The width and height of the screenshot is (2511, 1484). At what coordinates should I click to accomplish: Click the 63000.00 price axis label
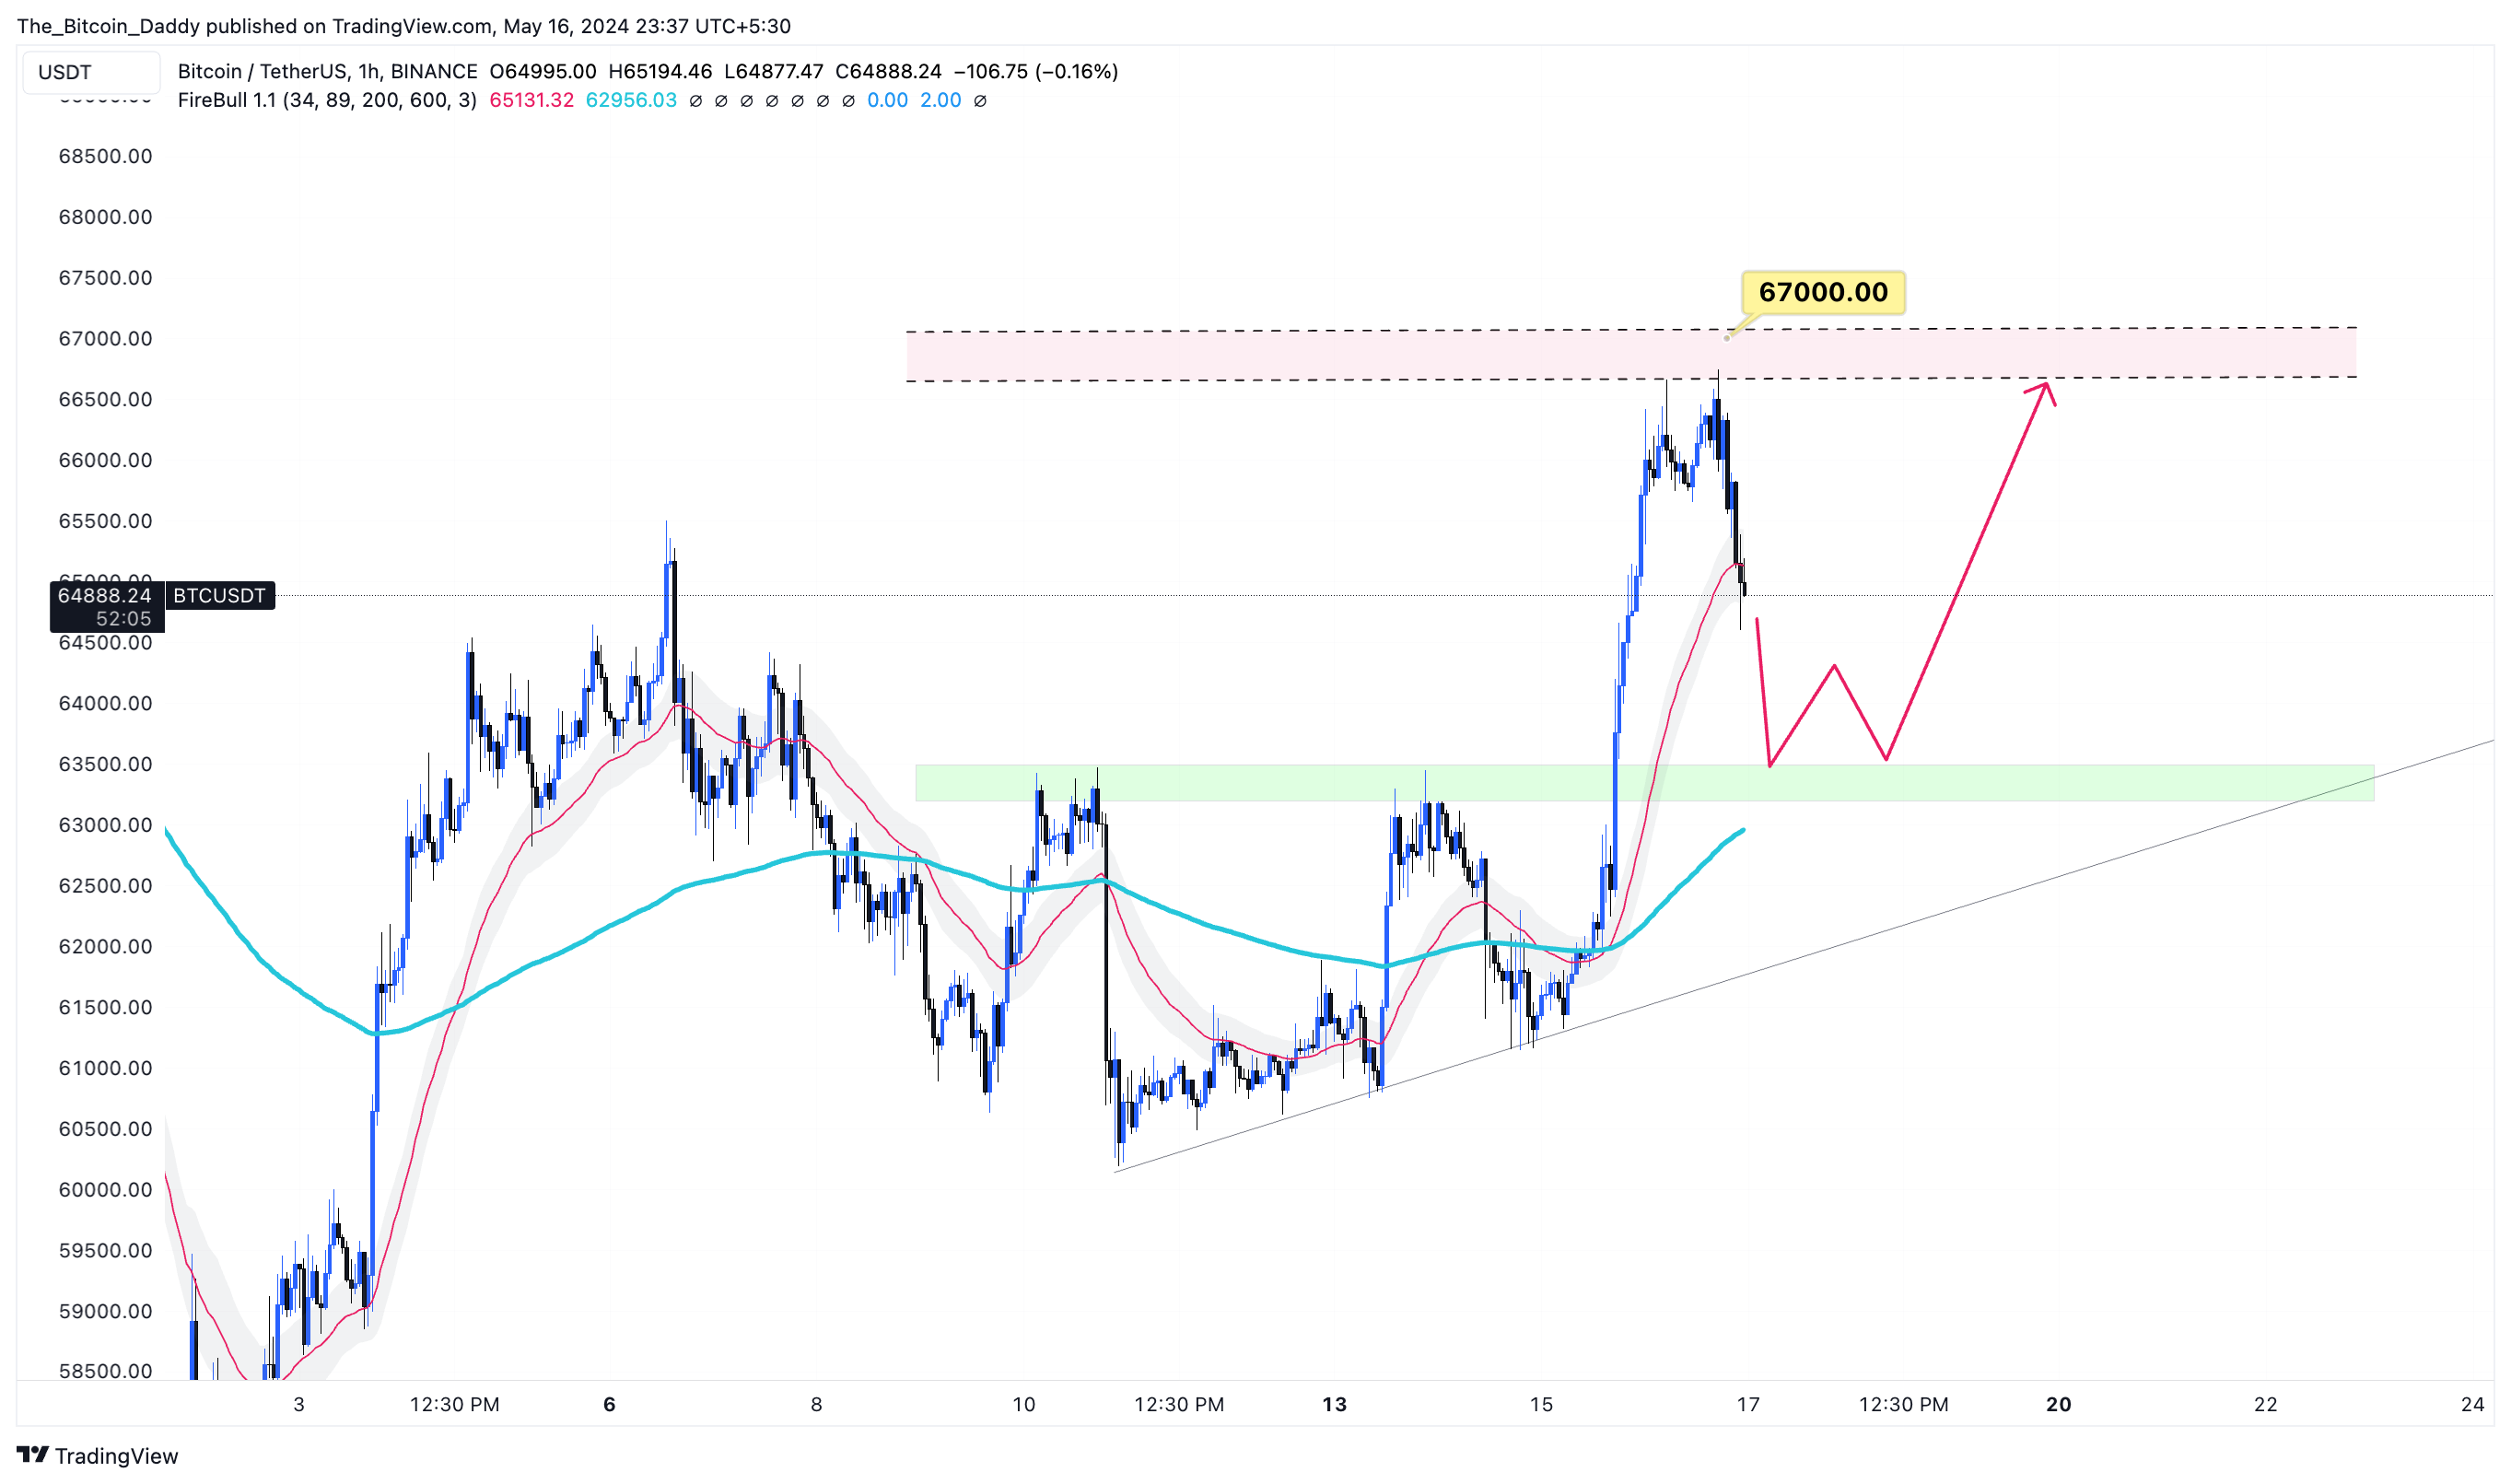click(105, 825)
